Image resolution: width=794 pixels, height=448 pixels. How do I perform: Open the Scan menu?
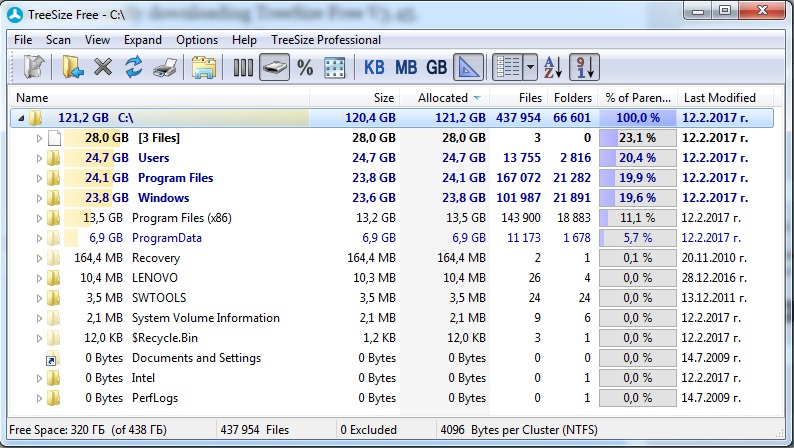58,40
